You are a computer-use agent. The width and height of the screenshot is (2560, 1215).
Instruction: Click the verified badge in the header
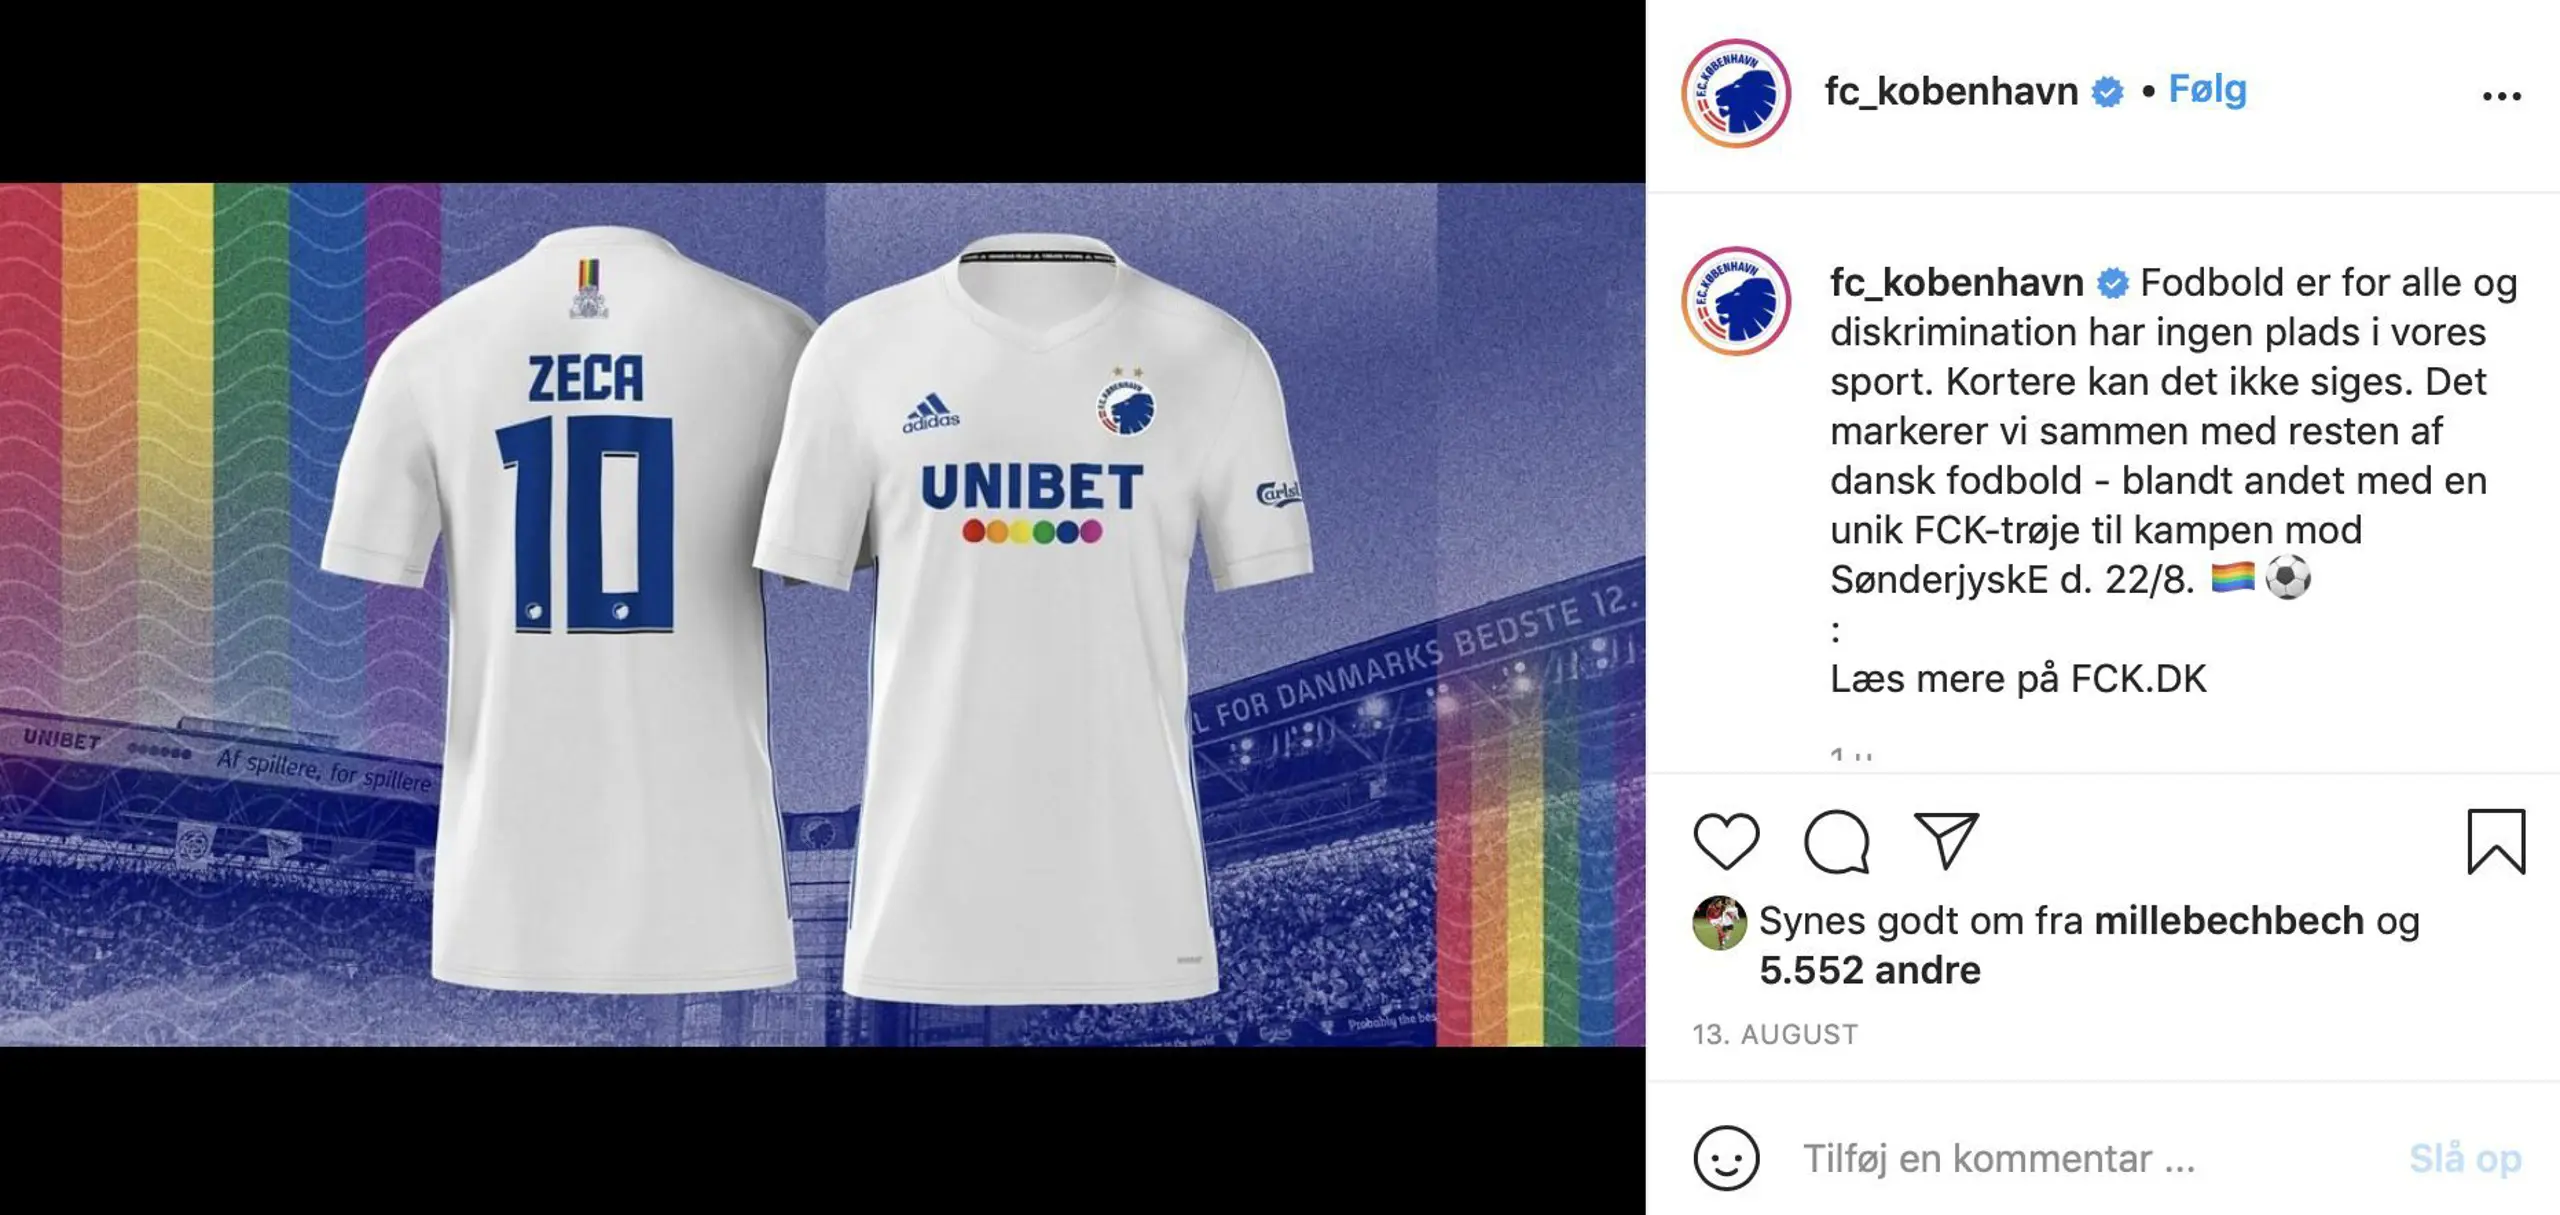click(x=2107, y=92)
